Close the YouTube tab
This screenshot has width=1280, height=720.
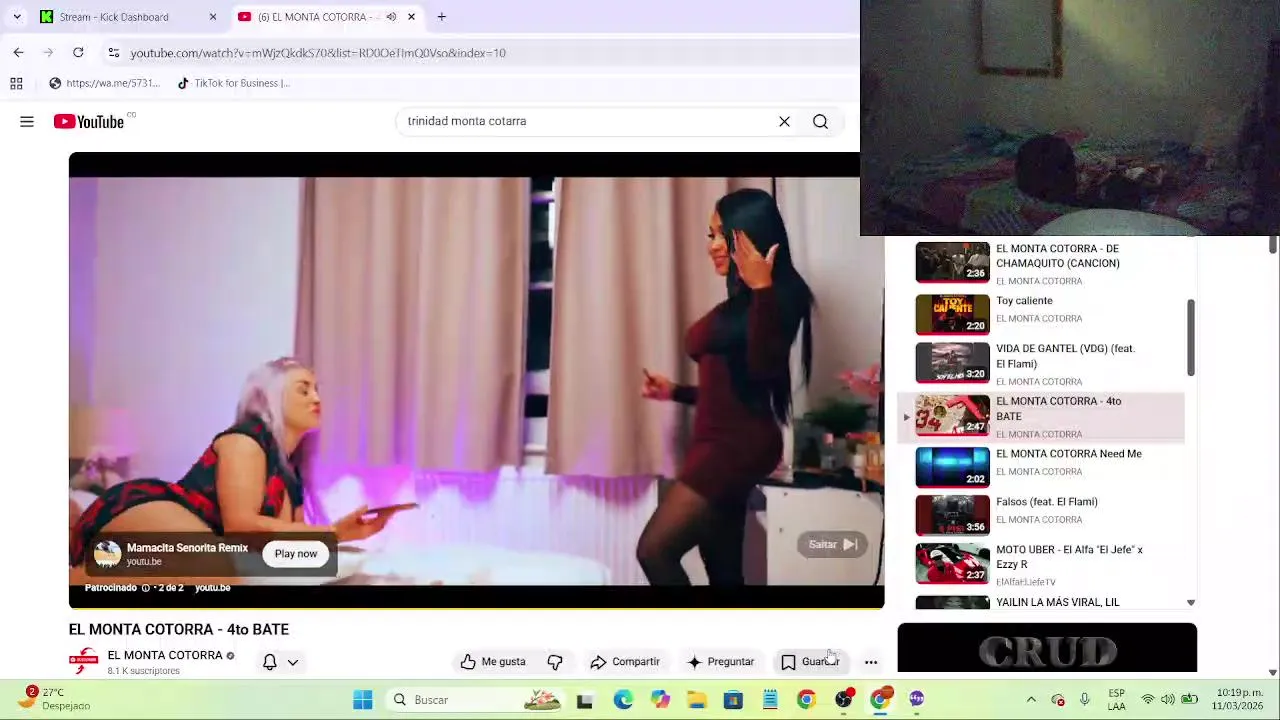(x=411, y=17)
